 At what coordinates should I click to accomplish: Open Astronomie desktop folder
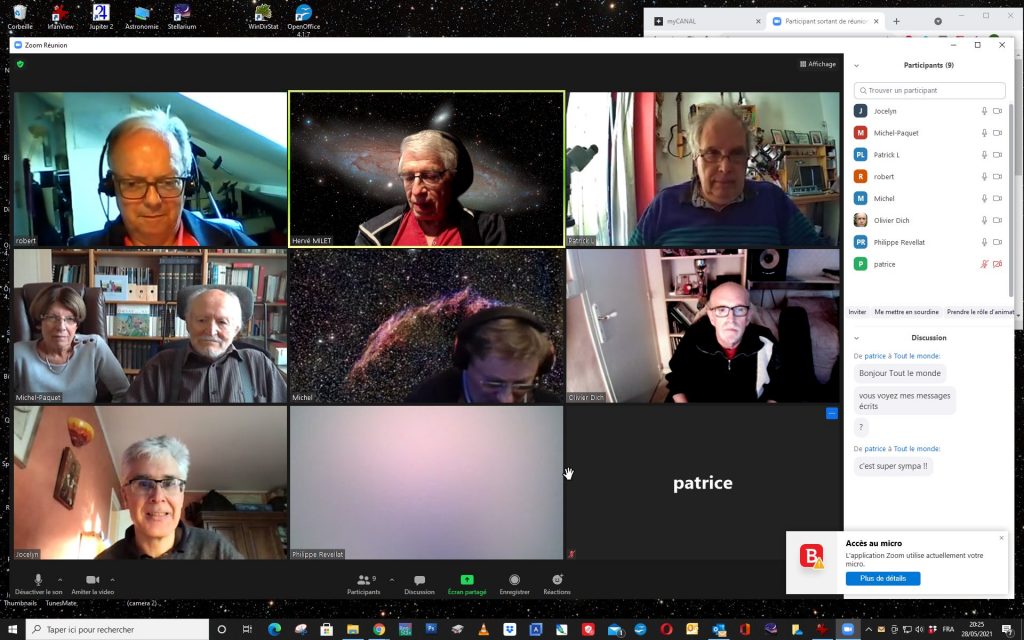click(x=142, y=17)
